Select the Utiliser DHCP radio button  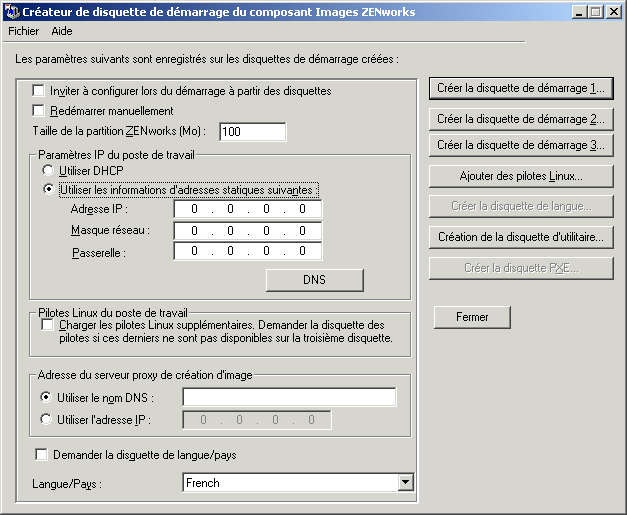pyautogui.click(x=48, y=170)
